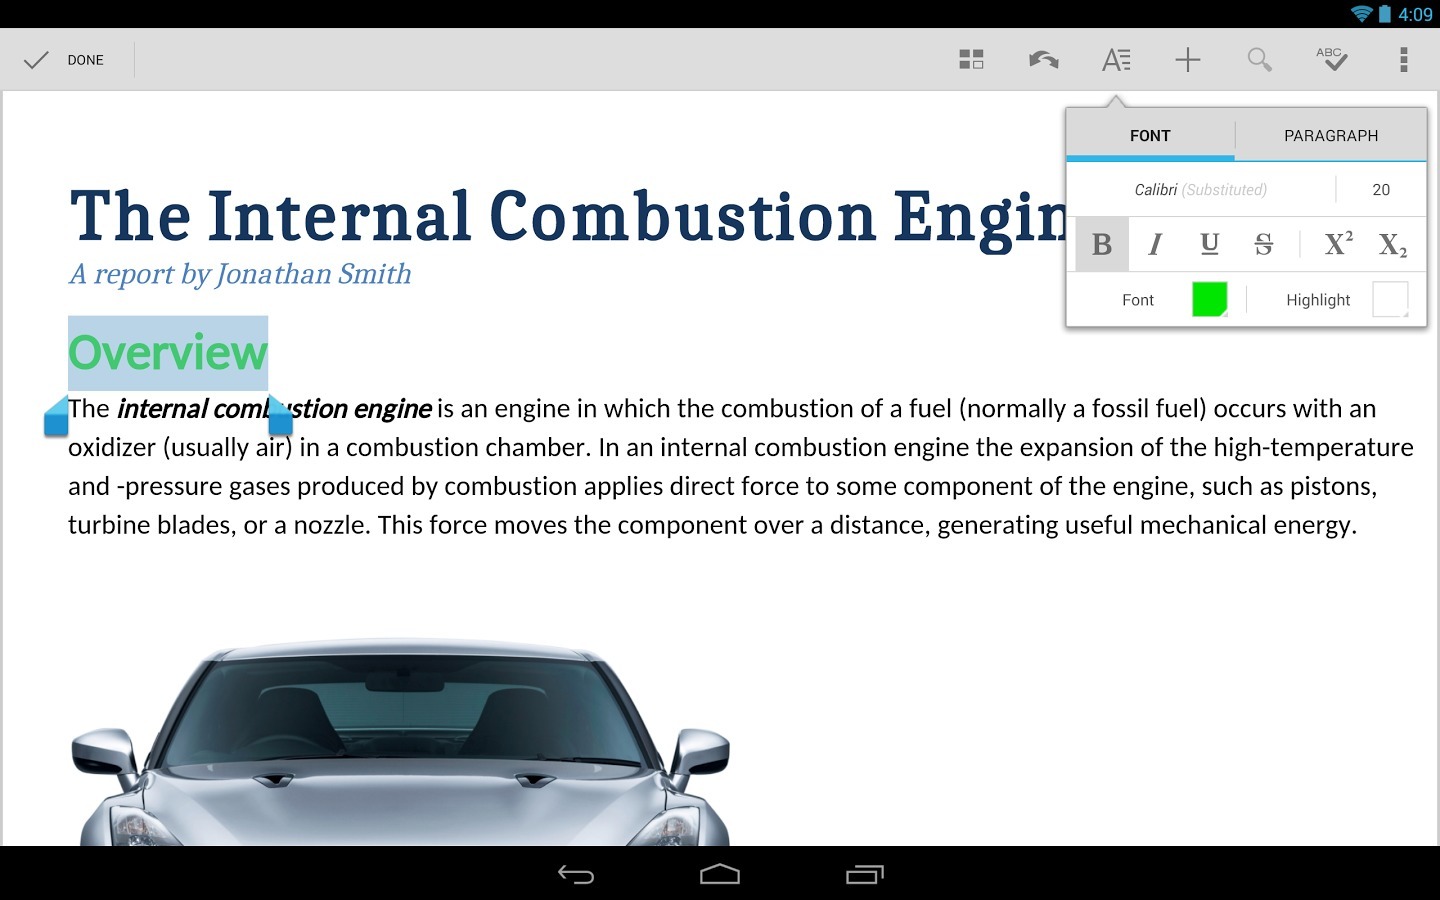Tap the Home navigation button
The width and height of the screenshot is (1440, 900).
(720, 873)
